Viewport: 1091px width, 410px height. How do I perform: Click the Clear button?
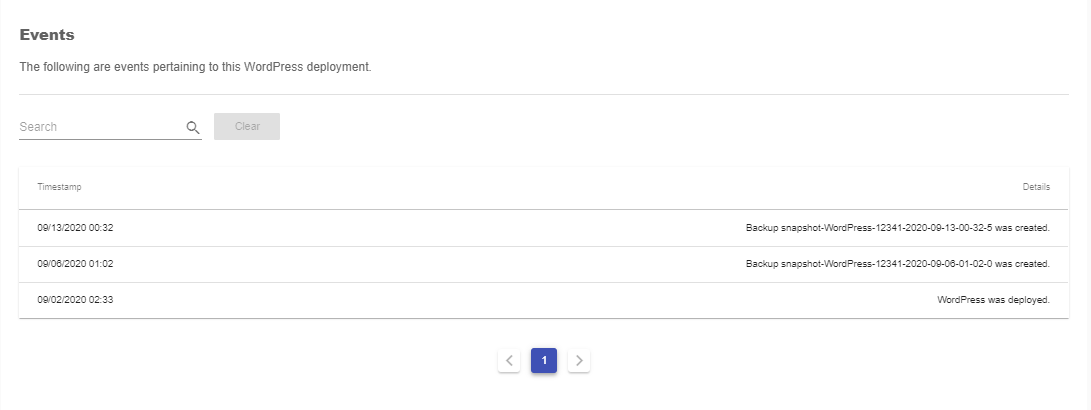(x=247, y=127)
